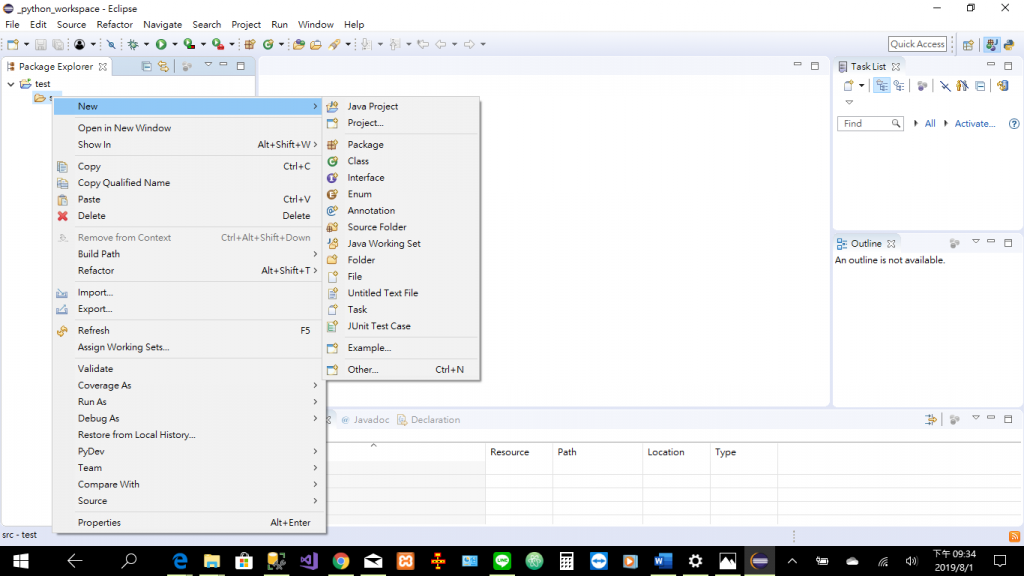Expand the All working set arrow
Screen dimensions: 1024x576
916,123
